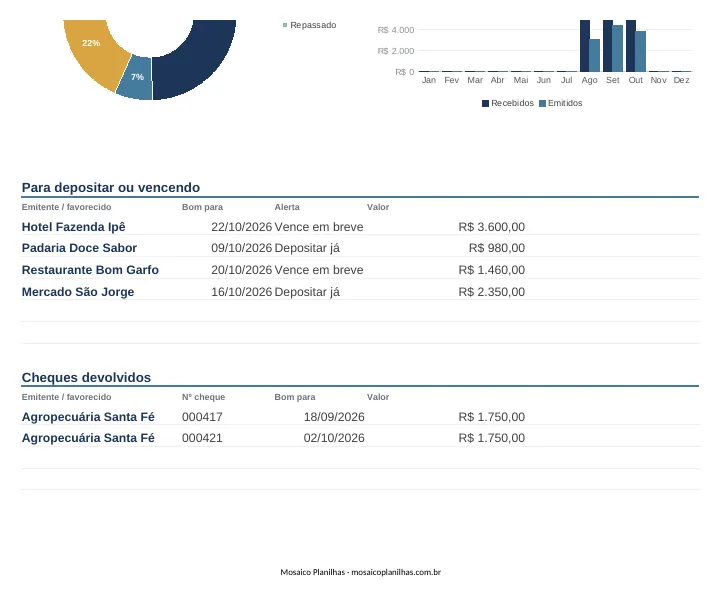Click the Emitidos legend swatch

(542, 104)
